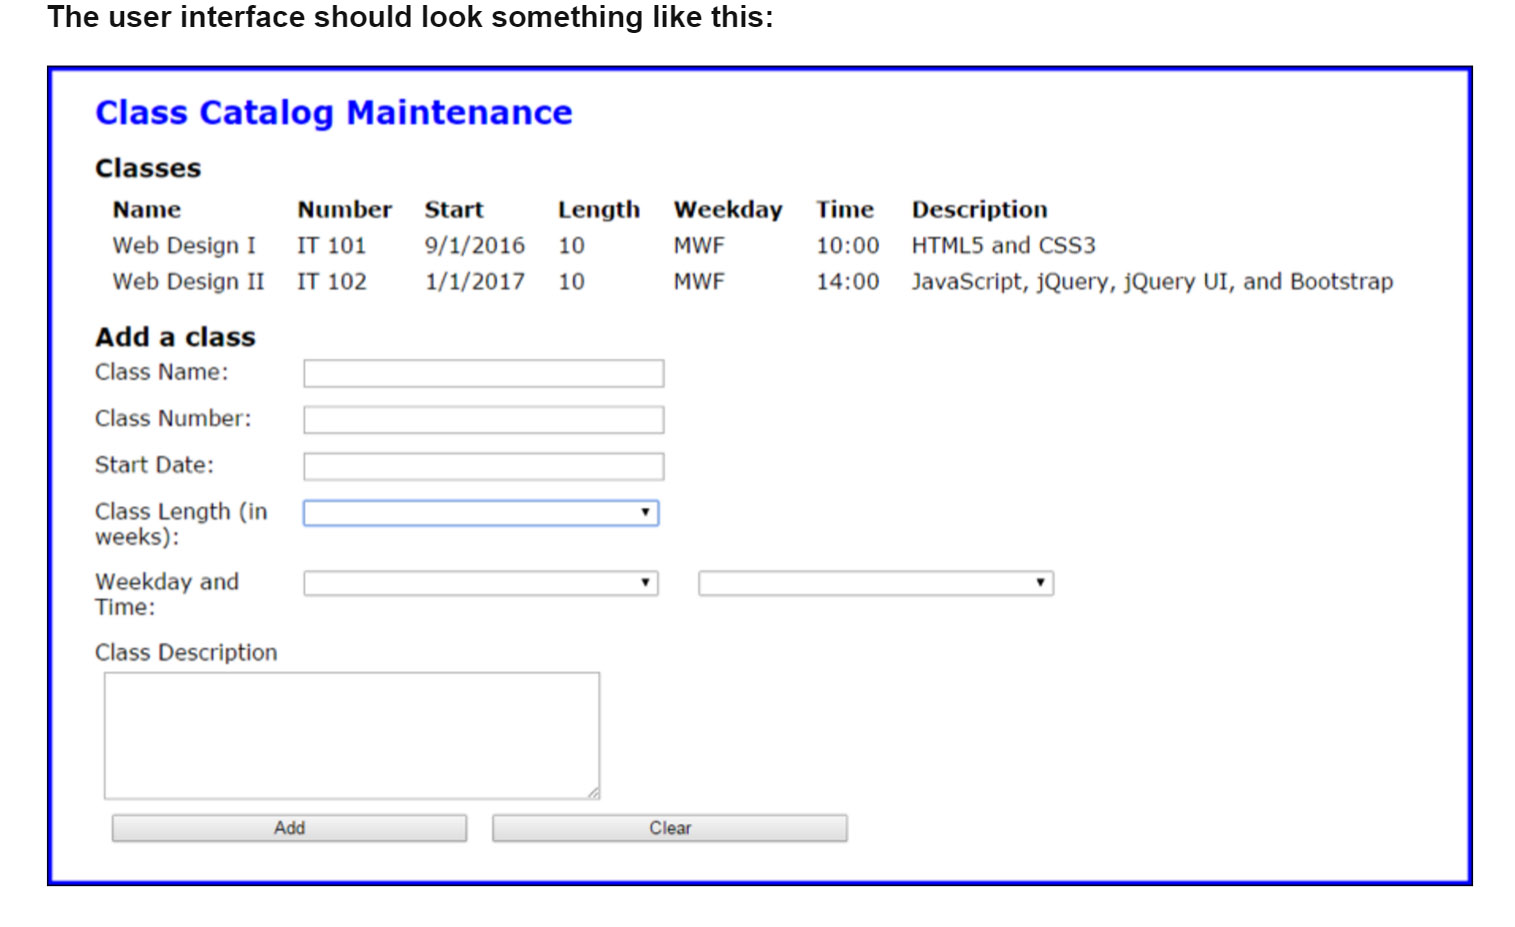The image size is (1515, 927).
Task: Open the Class Length dropdown
Action: 481,513
